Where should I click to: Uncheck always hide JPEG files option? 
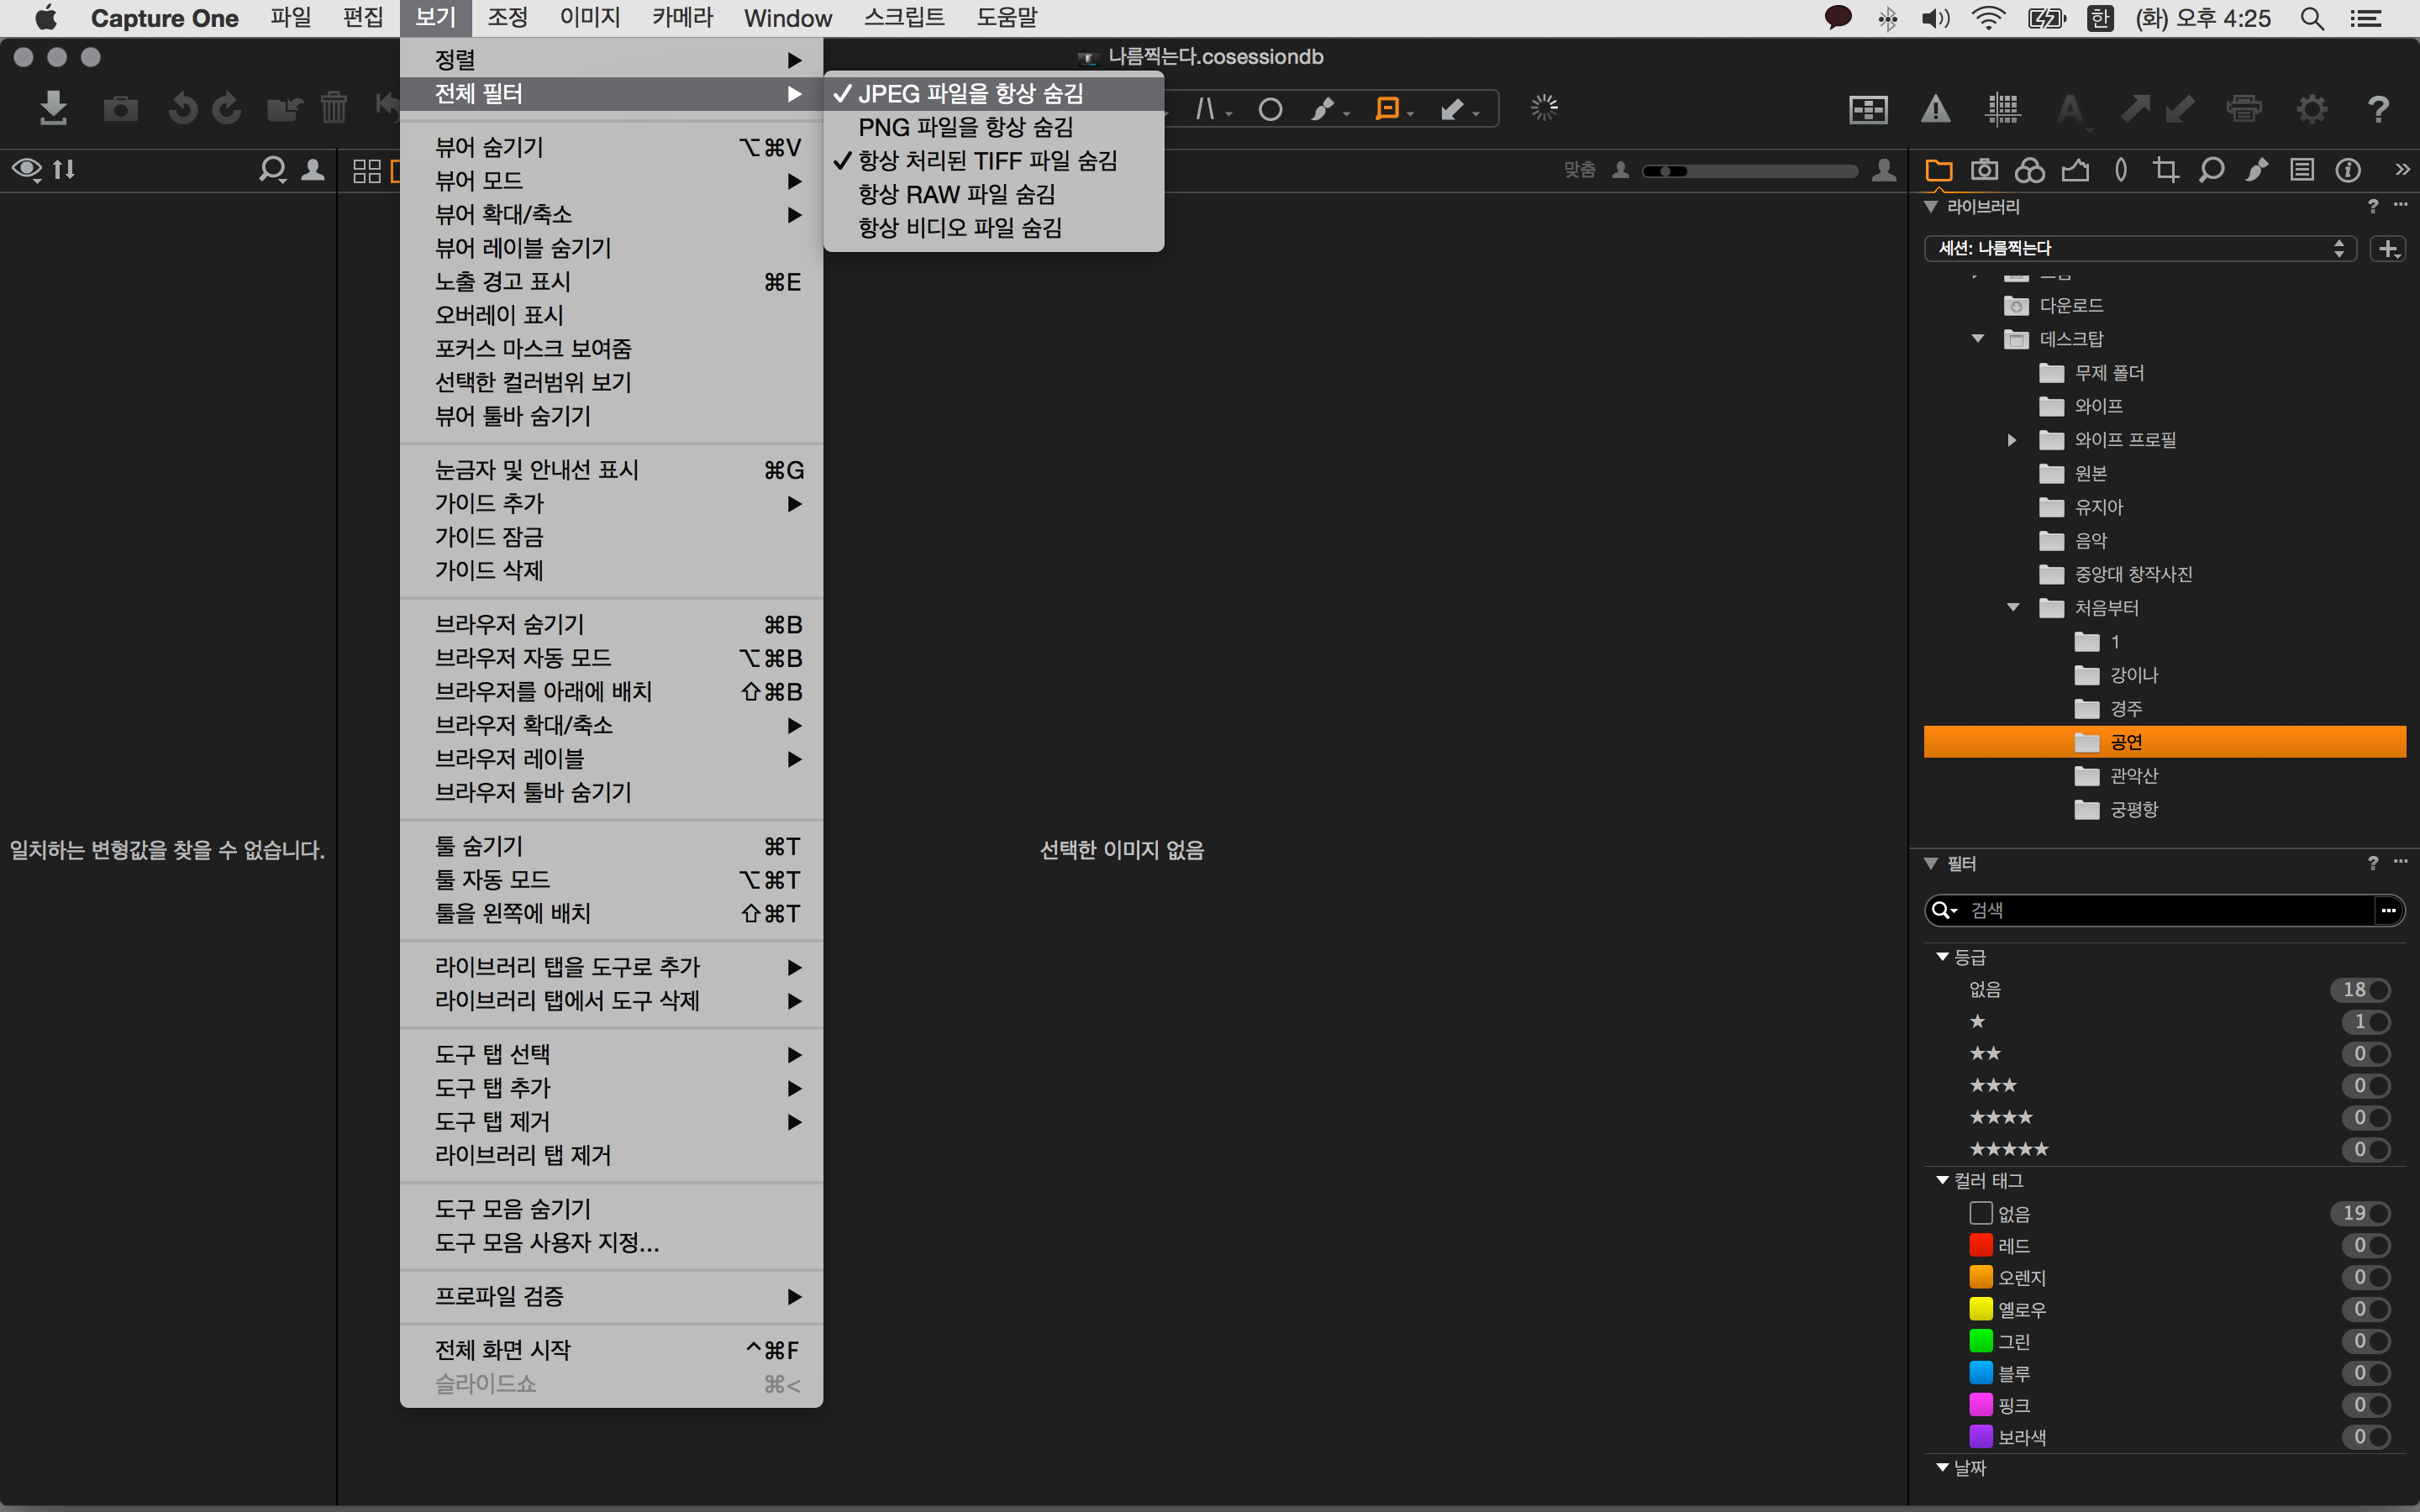969,93
